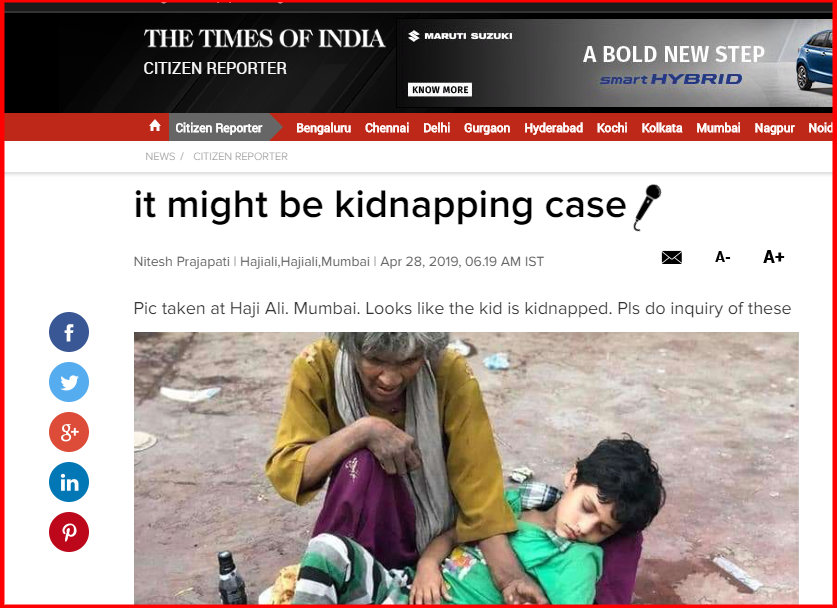Viewport: 837px width, 608px height.
Task: Select Hyderabad in city navigation
Action: click(553, 128)
